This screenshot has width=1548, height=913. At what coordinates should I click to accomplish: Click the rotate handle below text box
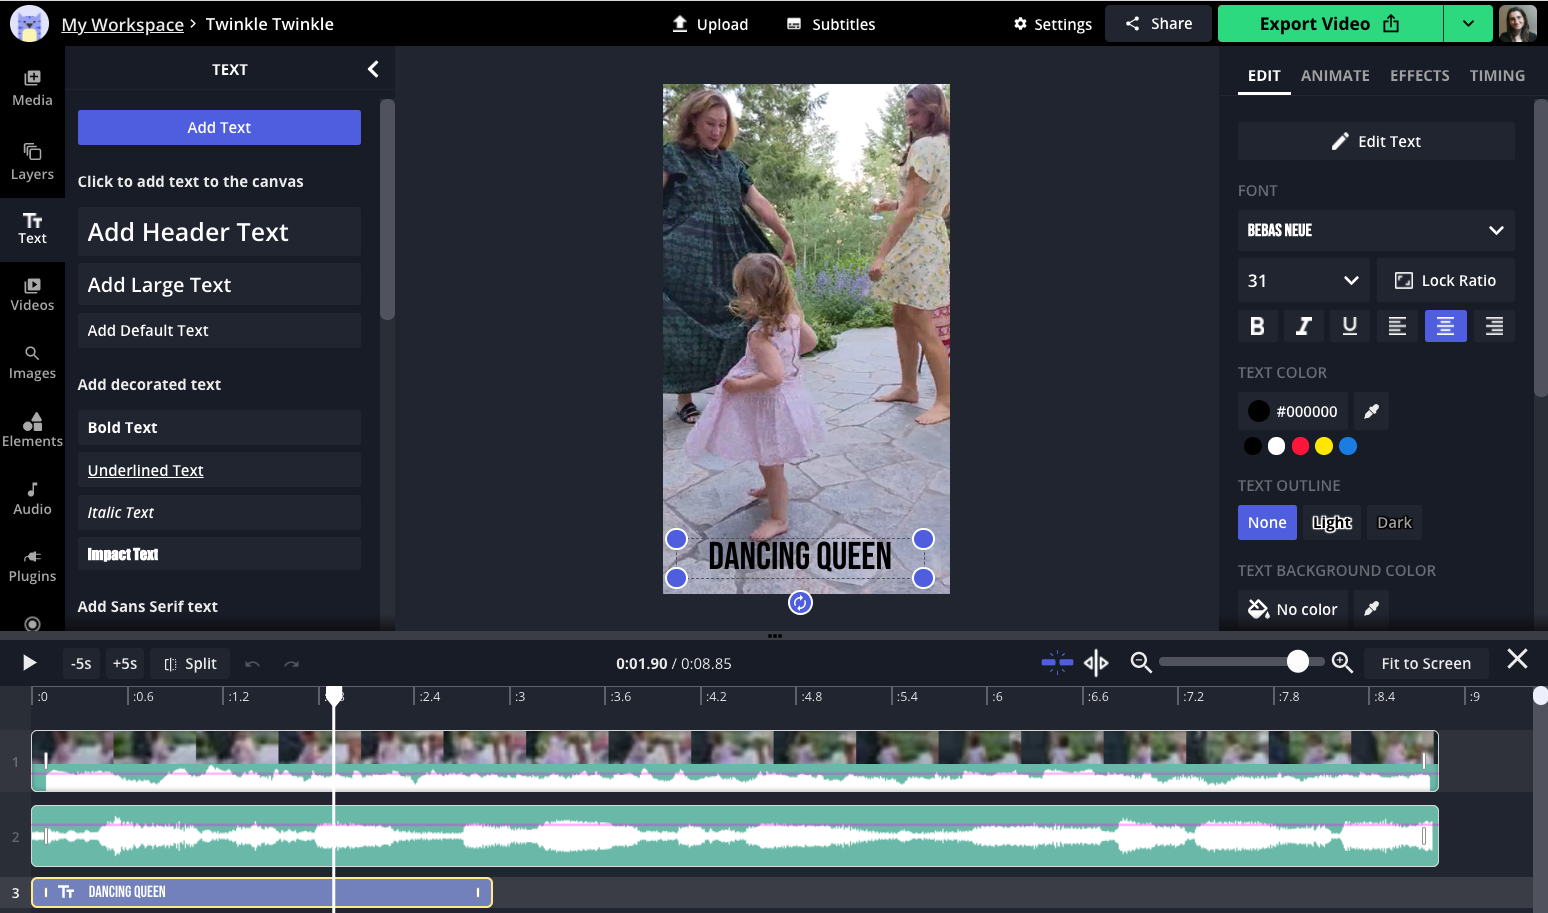click(800, 602)
